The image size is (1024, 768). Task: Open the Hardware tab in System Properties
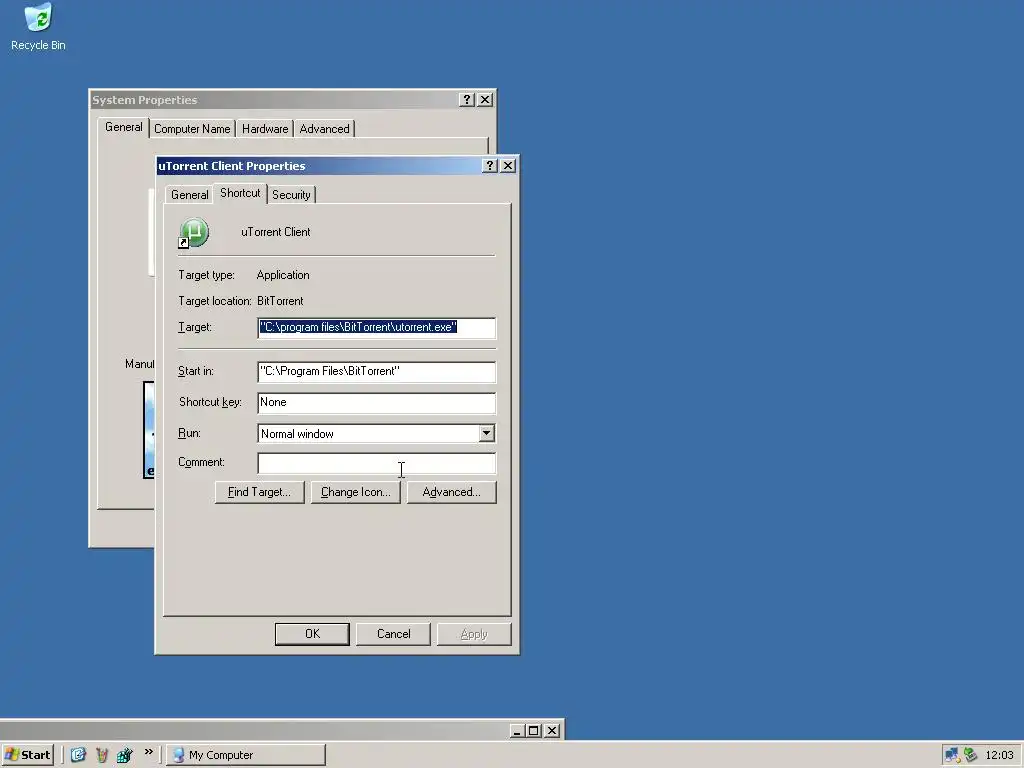(264, 129)
